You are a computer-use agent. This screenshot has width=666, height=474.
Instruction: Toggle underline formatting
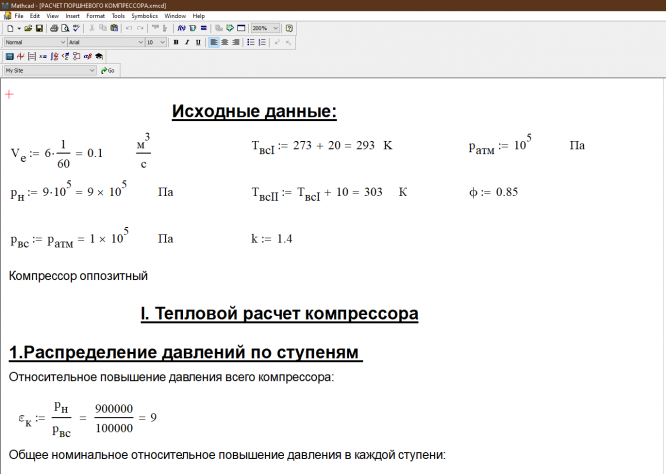point(198,43)
